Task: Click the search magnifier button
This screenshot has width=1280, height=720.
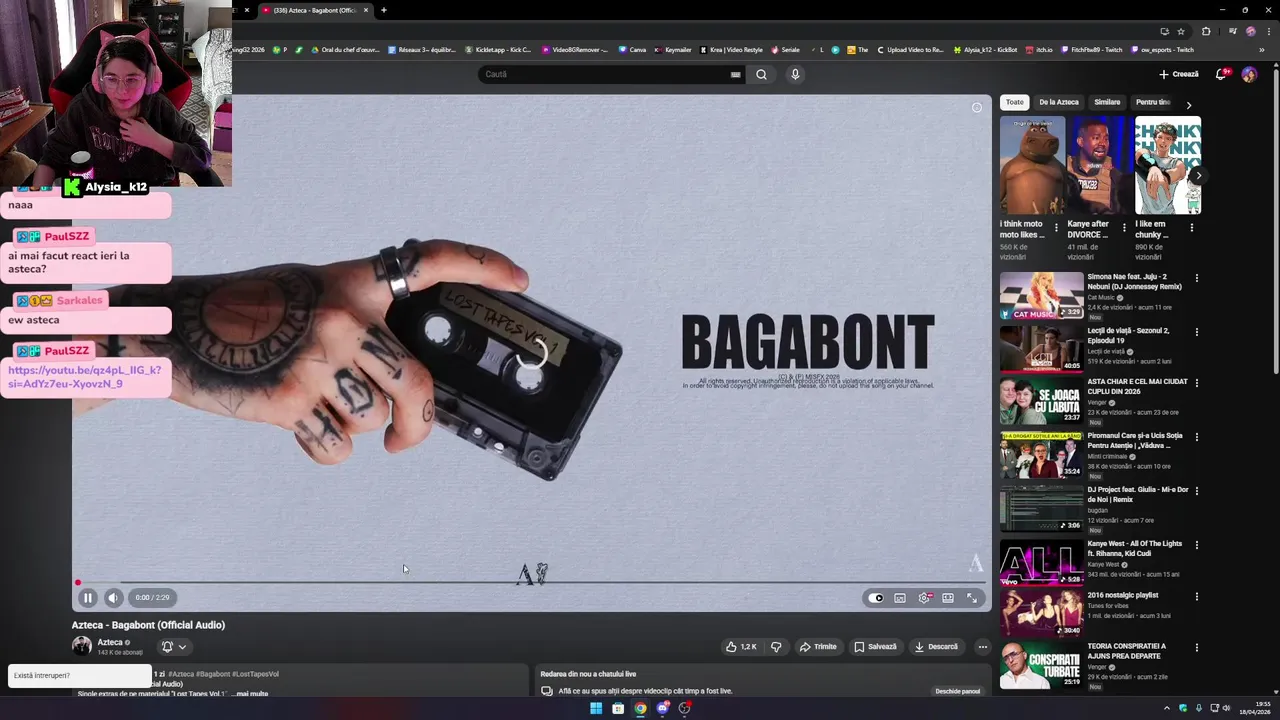Action: [761, 74]
